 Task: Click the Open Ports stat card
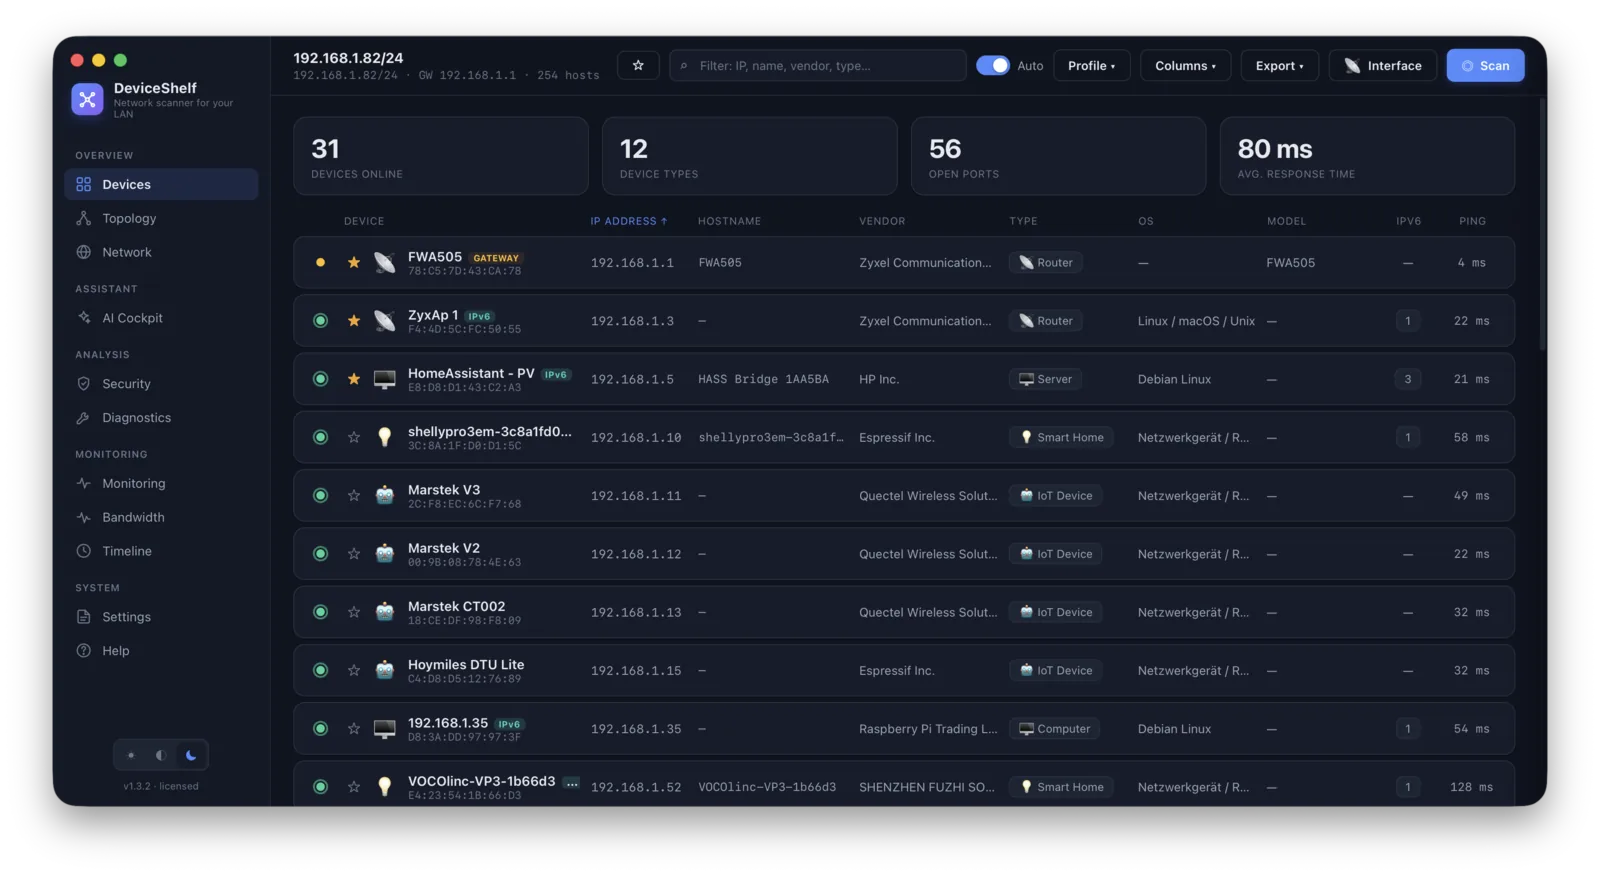click(1058, 156)
